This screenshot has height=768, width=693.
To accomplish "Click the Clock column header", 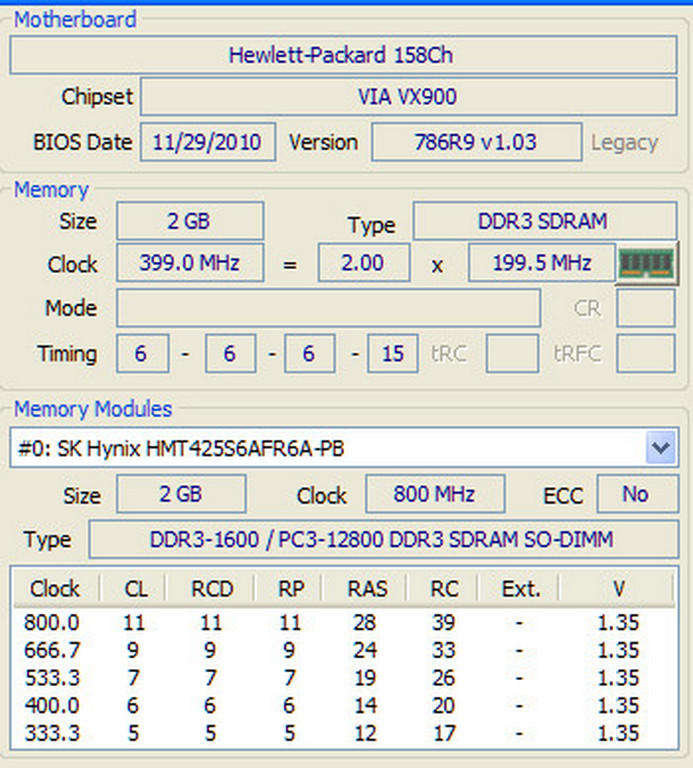I will click(55, 588).
